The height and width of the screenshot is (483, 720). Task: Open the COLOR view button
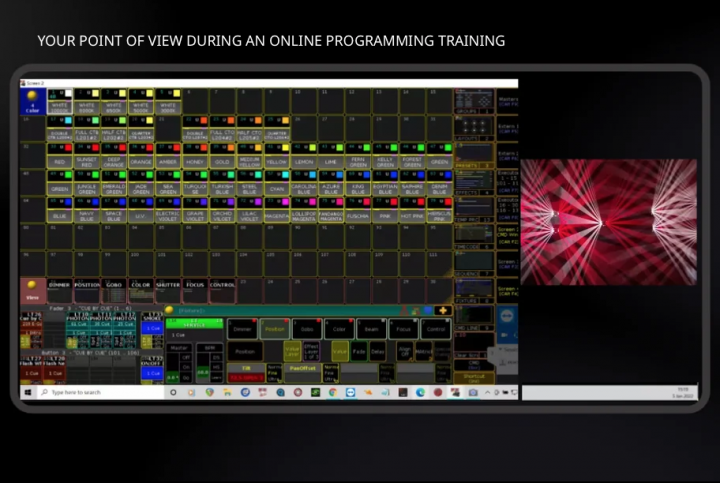(140, 285)
